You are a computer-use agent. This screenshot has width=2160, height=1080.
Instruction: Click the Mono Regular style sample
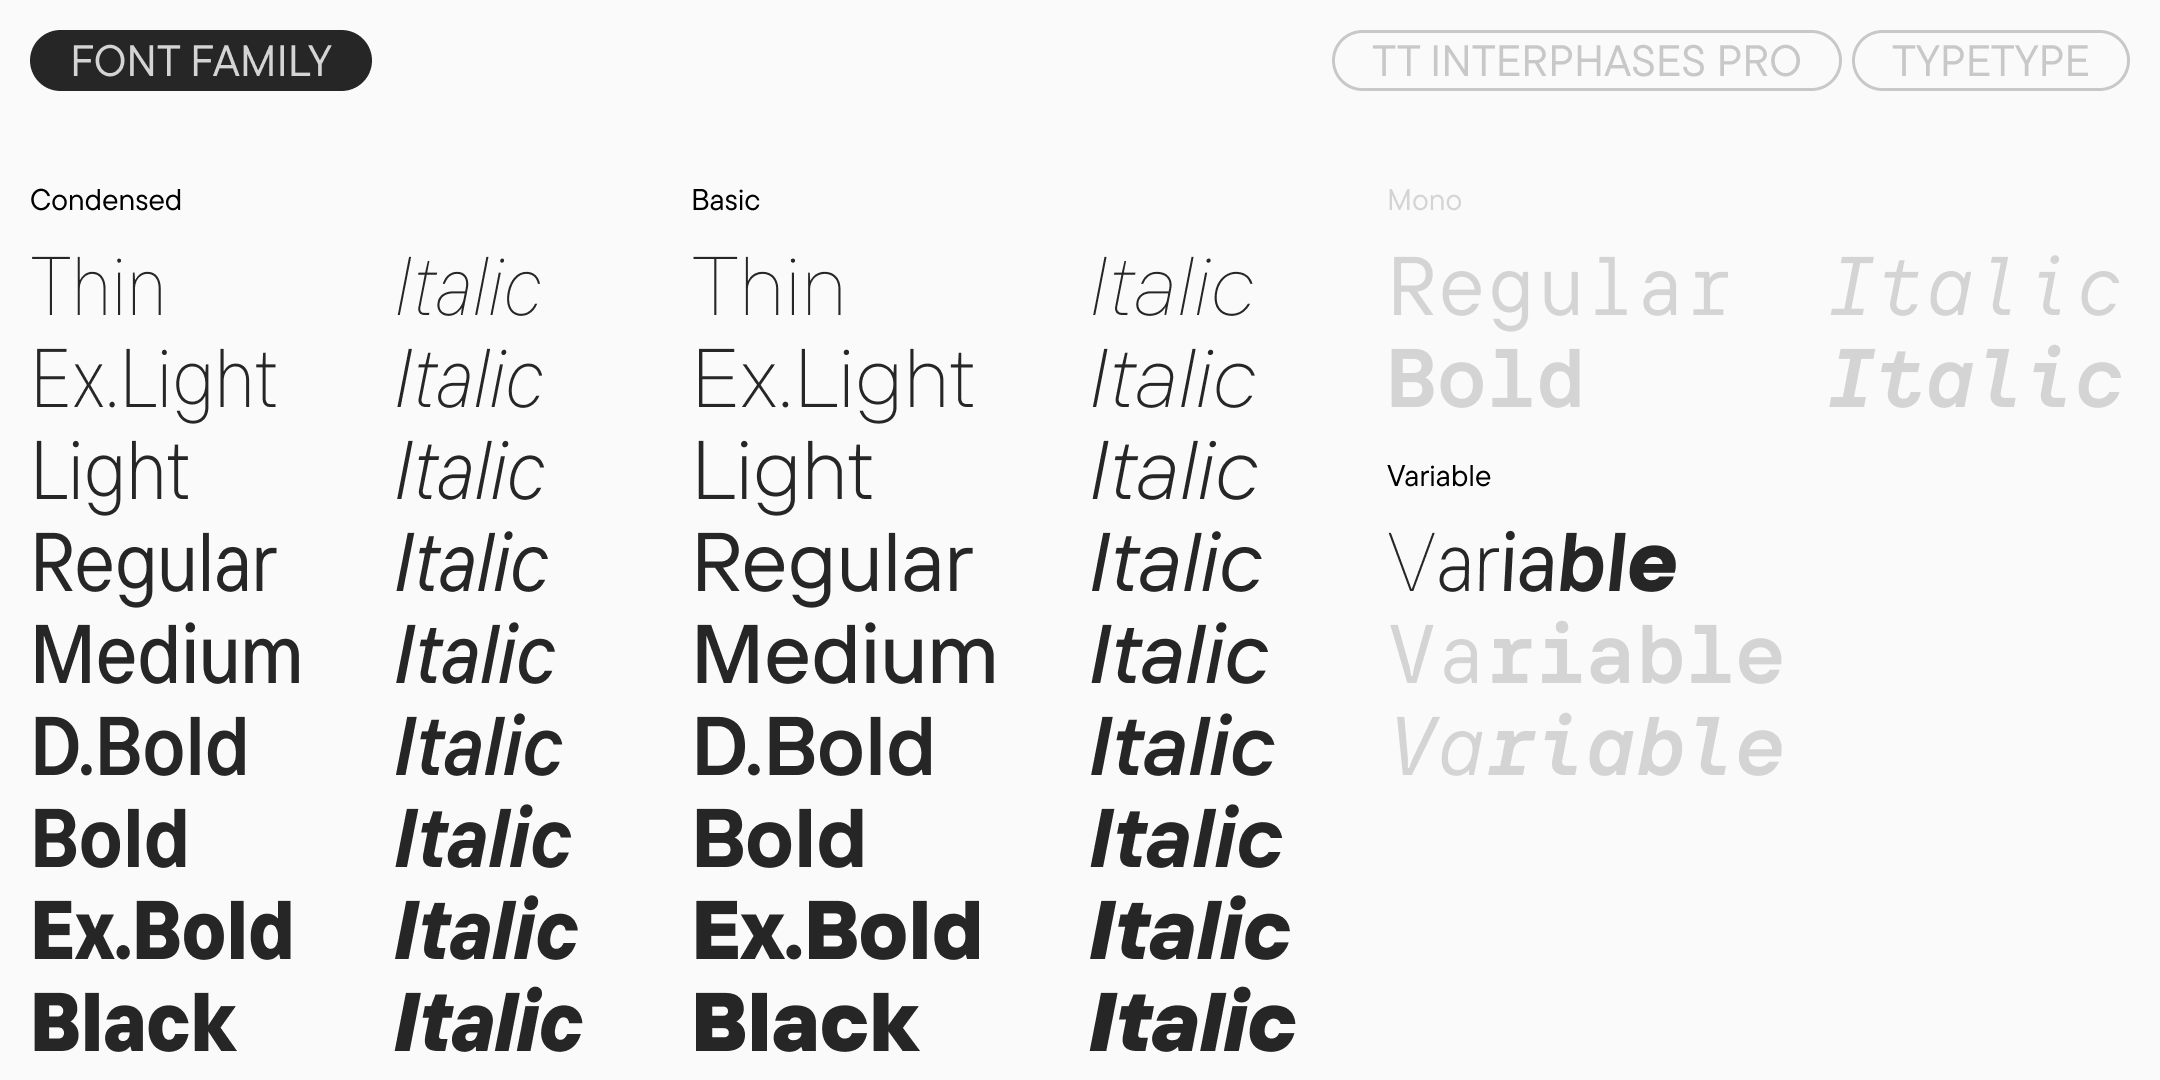pos(1560,288)
